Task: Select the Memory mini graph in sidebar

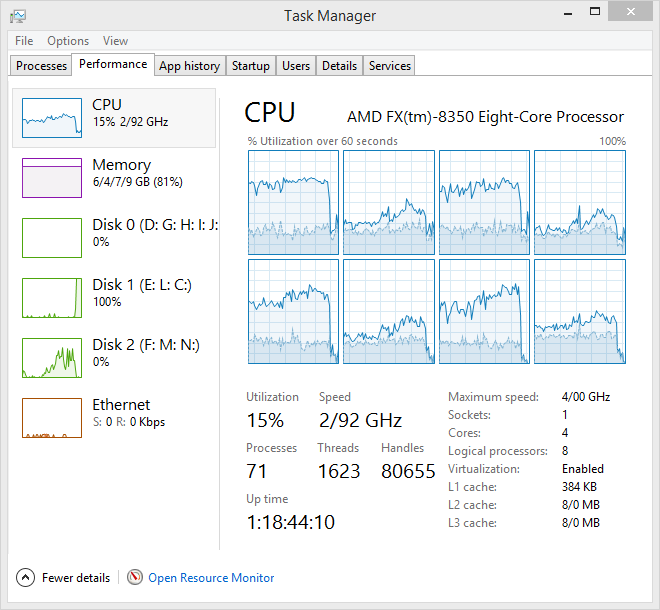Action: tap(52, 178)
